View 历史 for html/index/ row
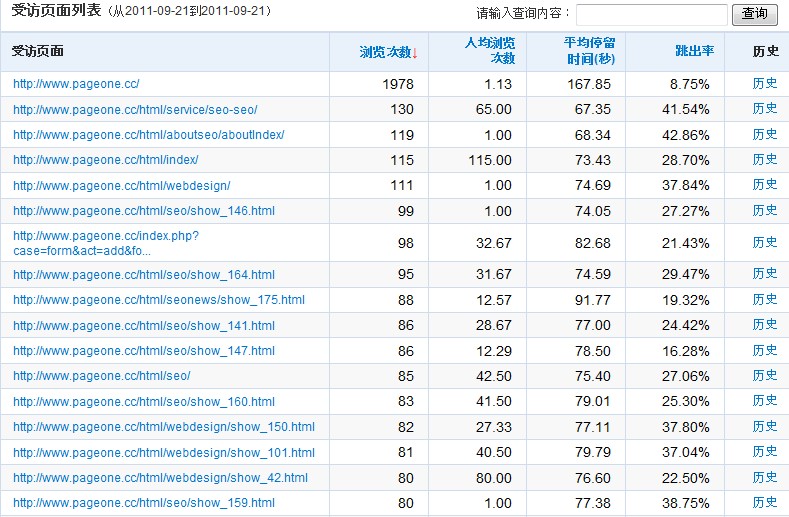The image size is (789, 517). tap(765, 159)
